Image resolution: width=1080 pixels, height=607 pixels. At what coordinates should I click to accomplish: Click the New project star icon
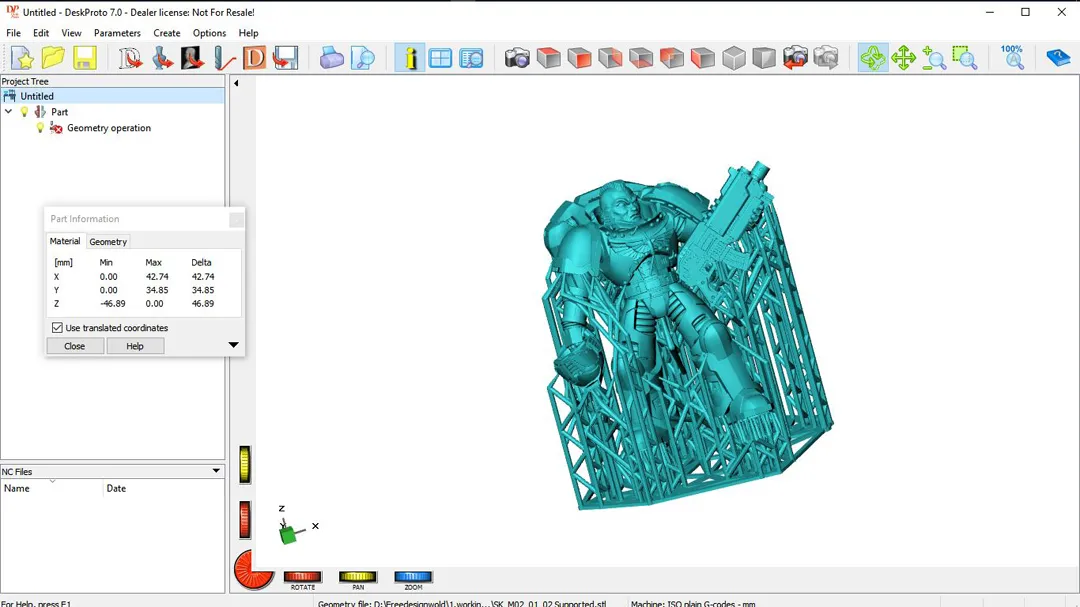[x=22, y=58]
